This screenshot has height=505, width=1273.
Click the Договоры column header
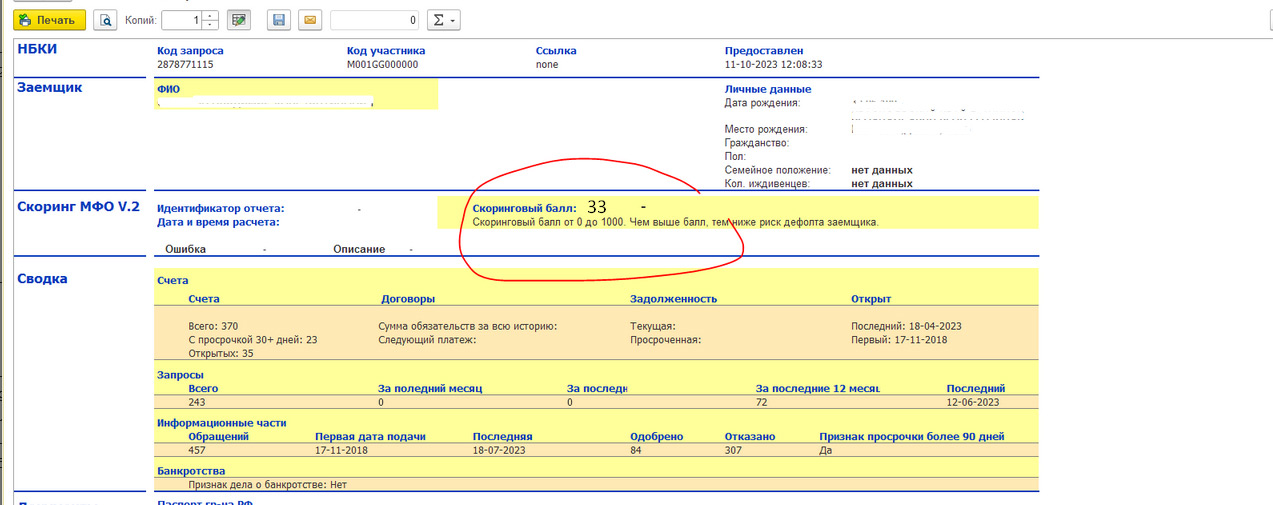click(408, 299)
